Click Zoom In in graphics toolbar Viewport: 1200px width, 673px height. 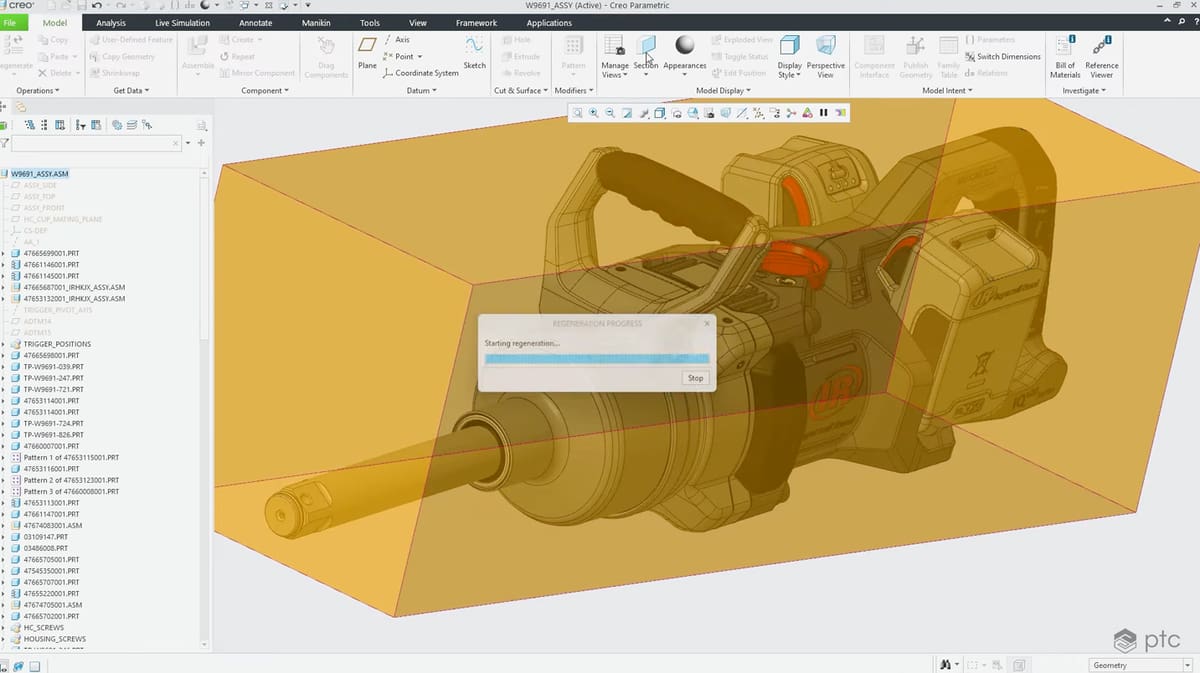[x=593, y=113]
